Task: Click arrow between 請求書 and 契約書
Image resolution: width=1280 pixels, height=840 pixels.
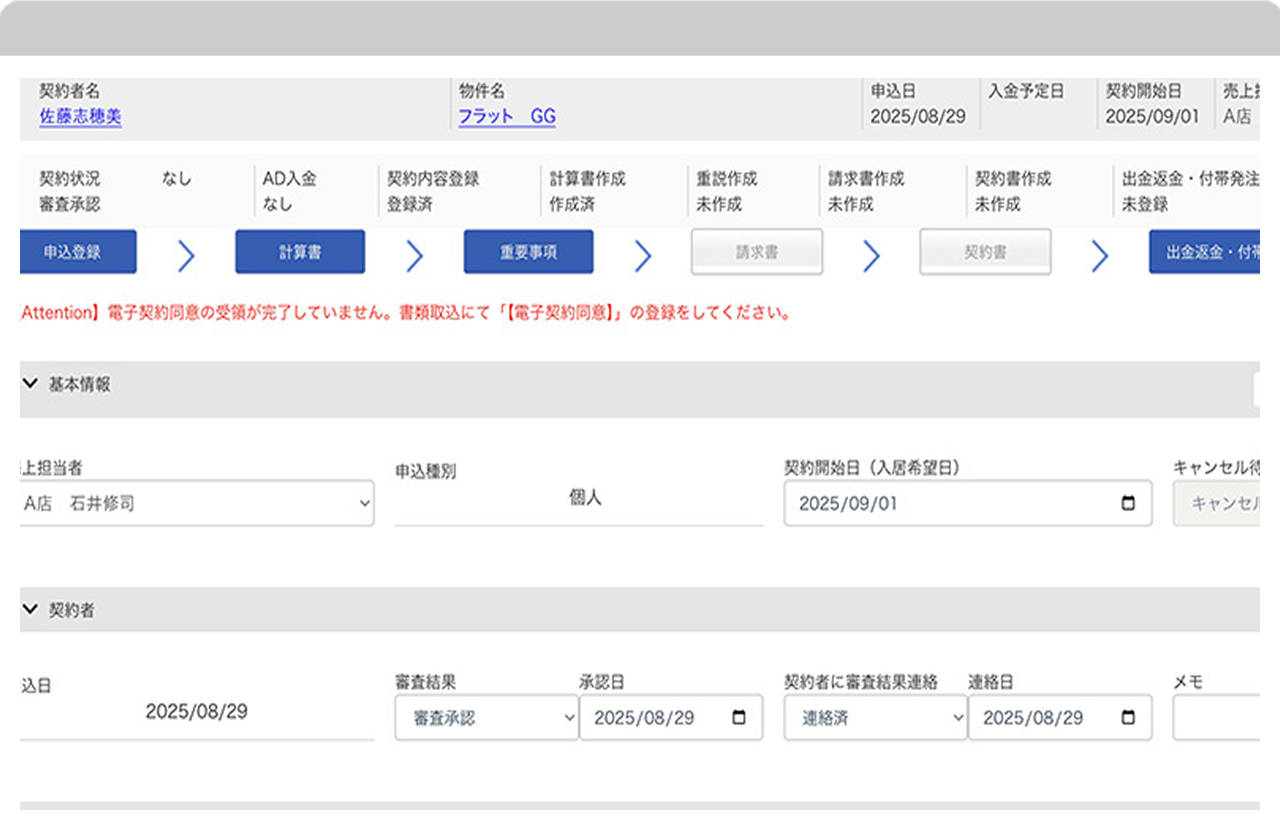Action: click(x=871, y=256)
